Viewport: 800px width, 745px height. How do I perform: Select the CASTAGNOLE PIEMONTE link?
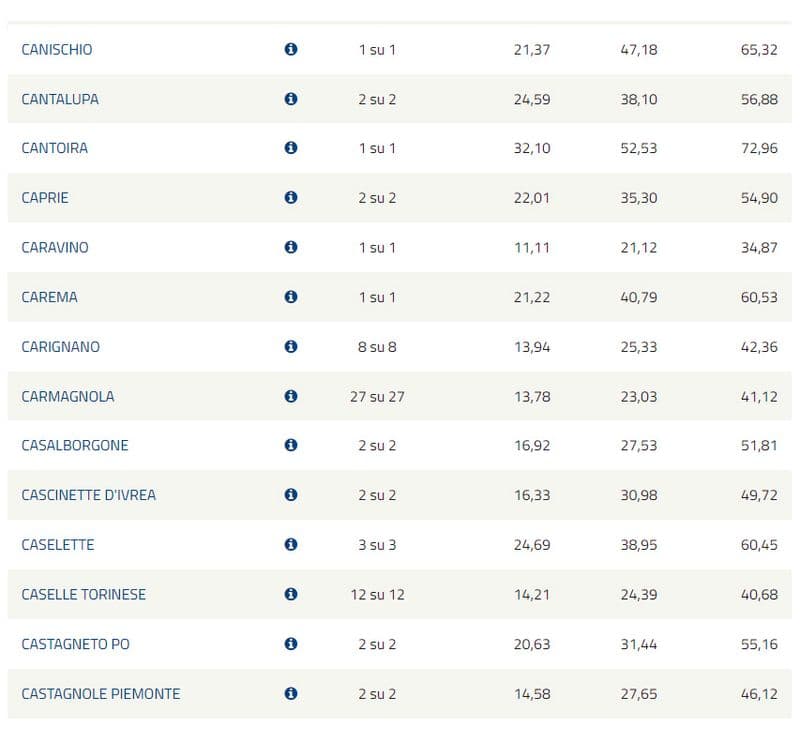[101, 693]
